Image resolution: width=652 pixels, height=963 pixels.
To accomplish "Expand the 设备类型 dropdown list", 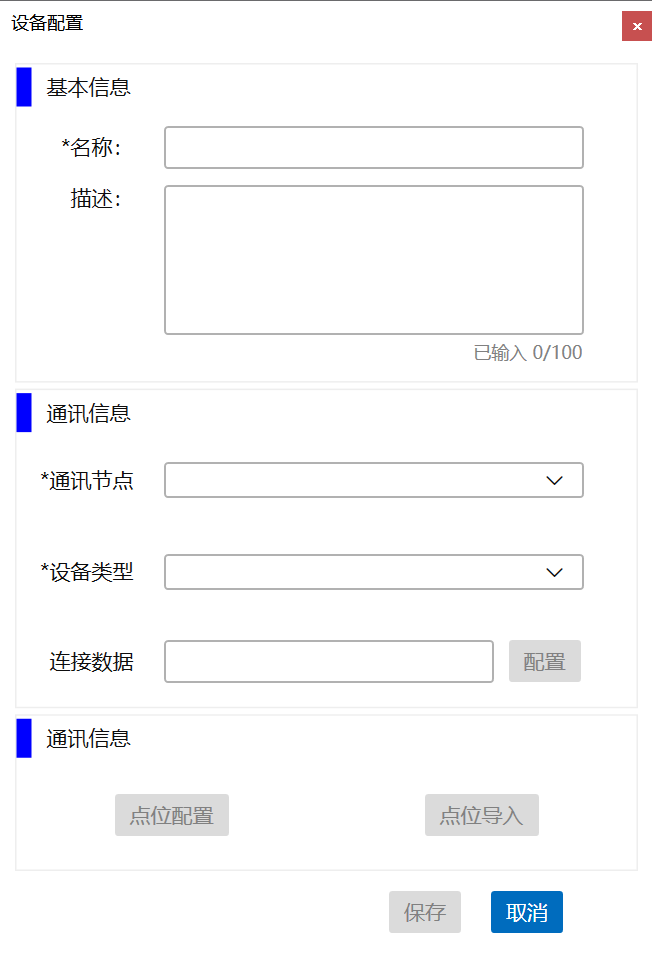I will [x=373, y=572].
